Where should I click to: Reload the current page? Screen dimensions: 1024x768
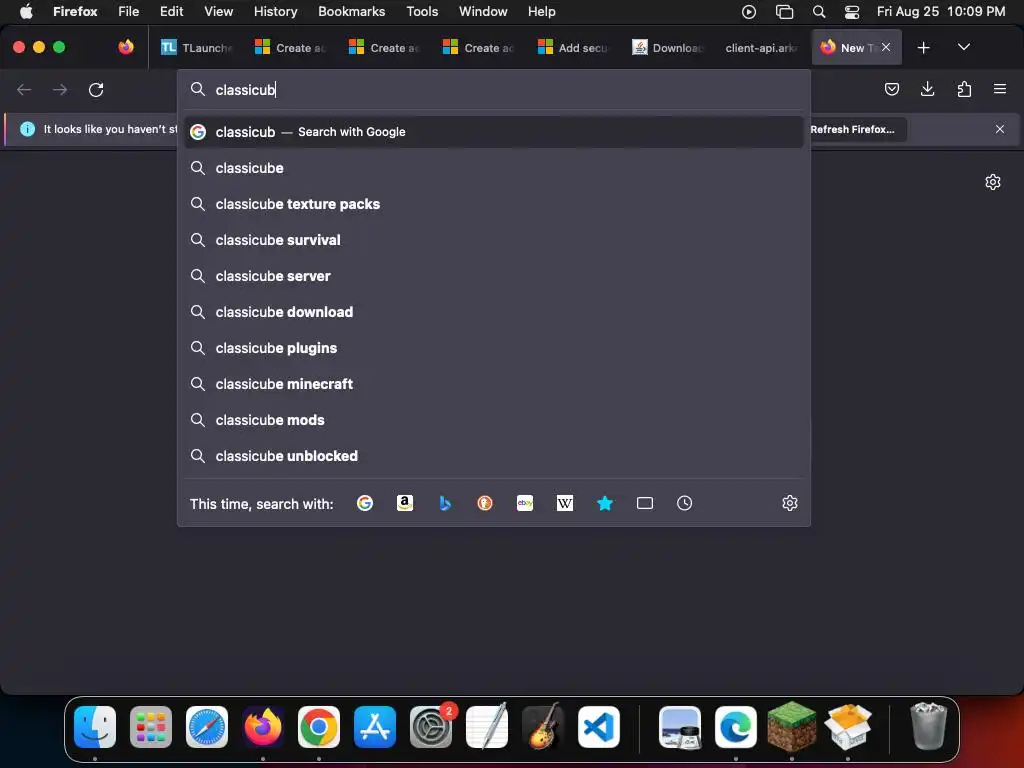pyautogui.click(x=96, y=89)
